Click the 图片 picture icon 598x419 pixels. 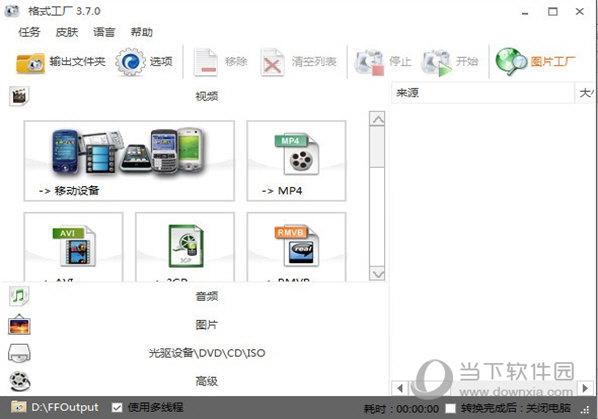pos(19,324)
